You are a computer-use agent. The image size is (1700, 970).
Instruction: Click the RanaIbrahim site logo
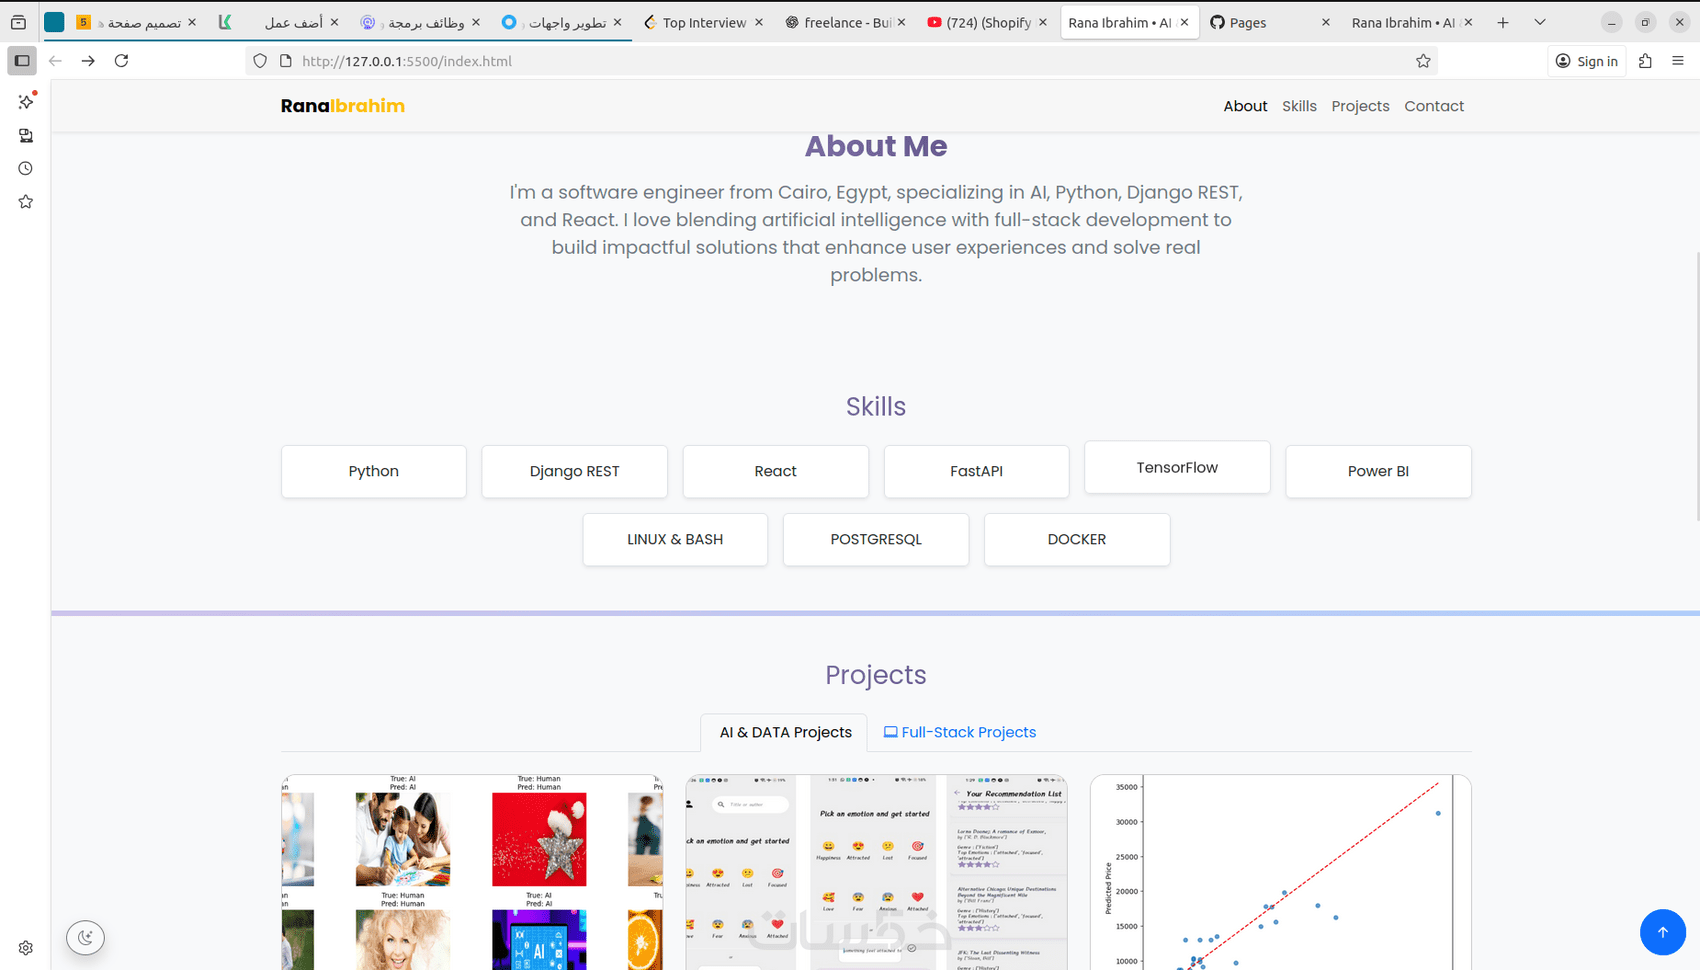click(x=343, y=106)
